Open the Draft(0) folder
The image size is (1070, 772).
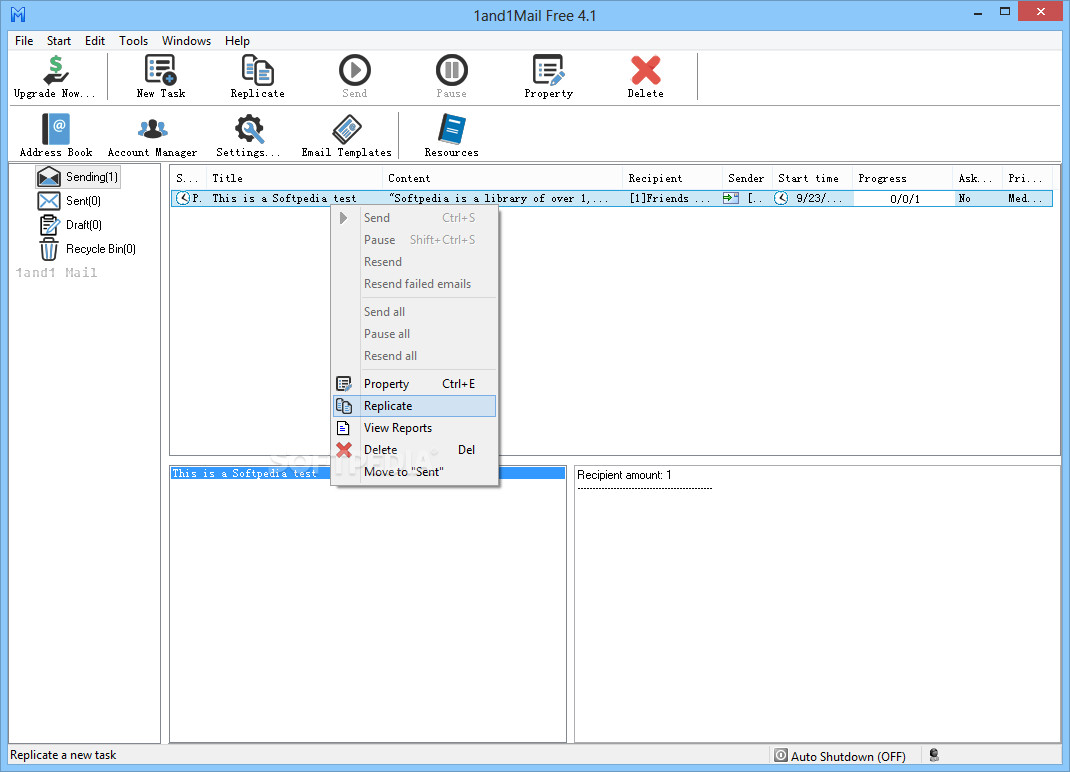[70, 225]
